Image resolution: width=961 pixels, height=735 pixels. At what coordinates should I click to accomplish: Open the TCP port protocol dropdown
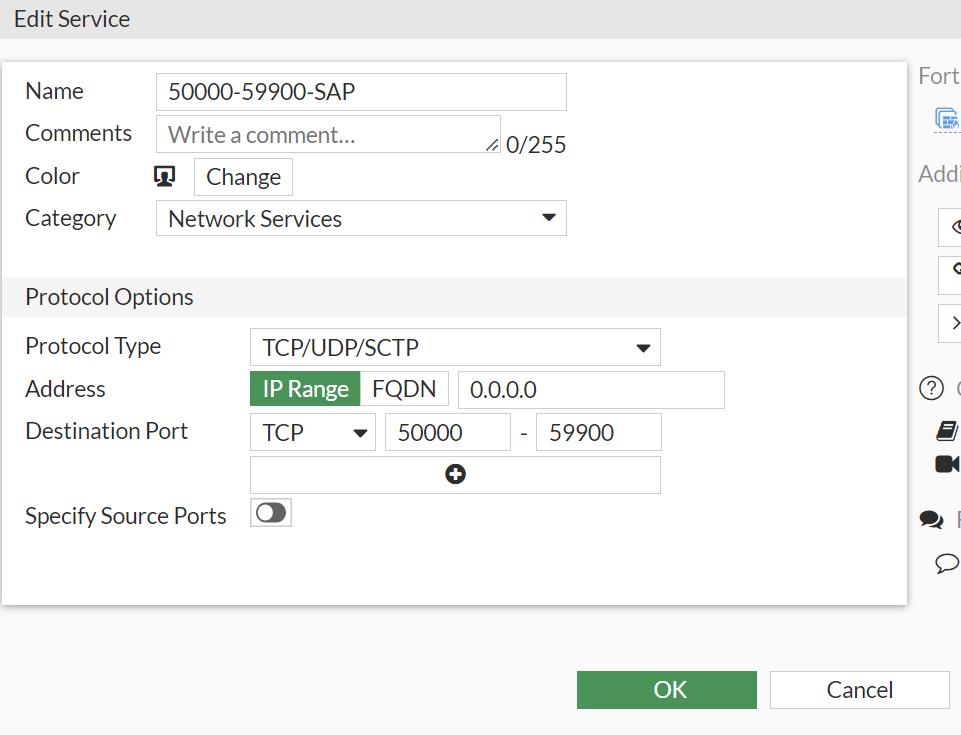click(x=313, y=432)
